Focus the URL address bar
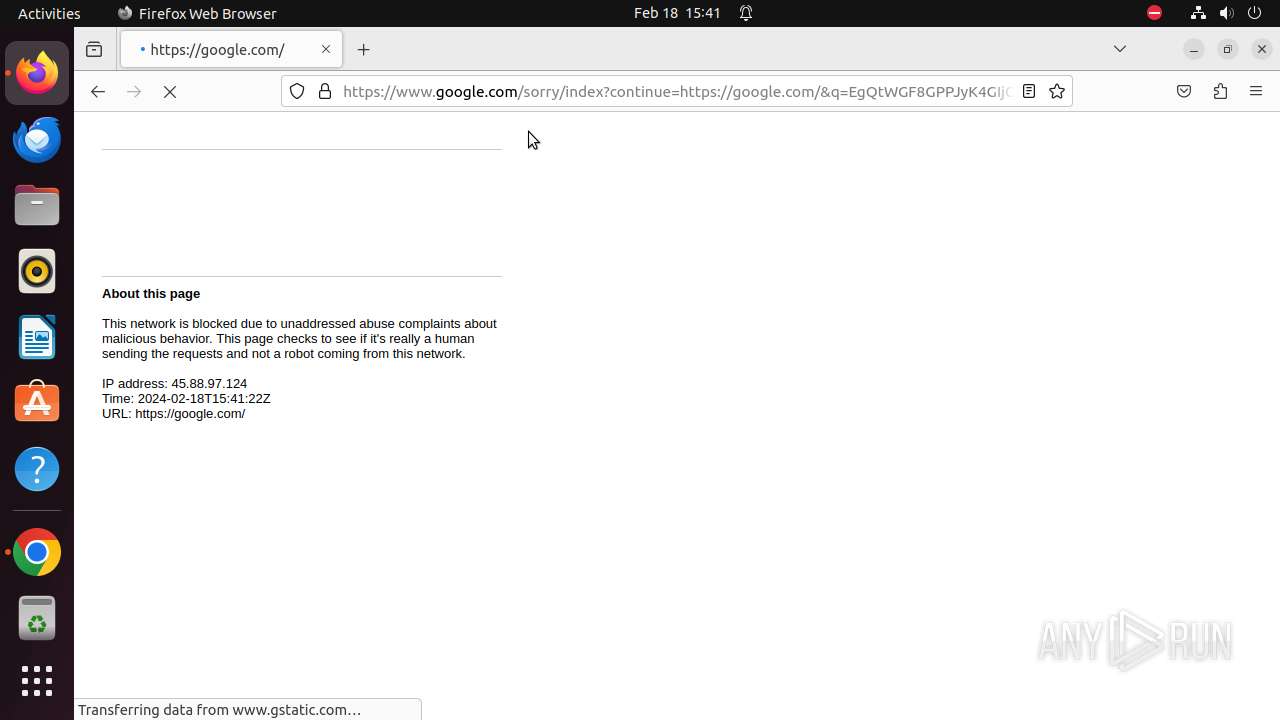The image size is (1280, 720). coord(676,91)
